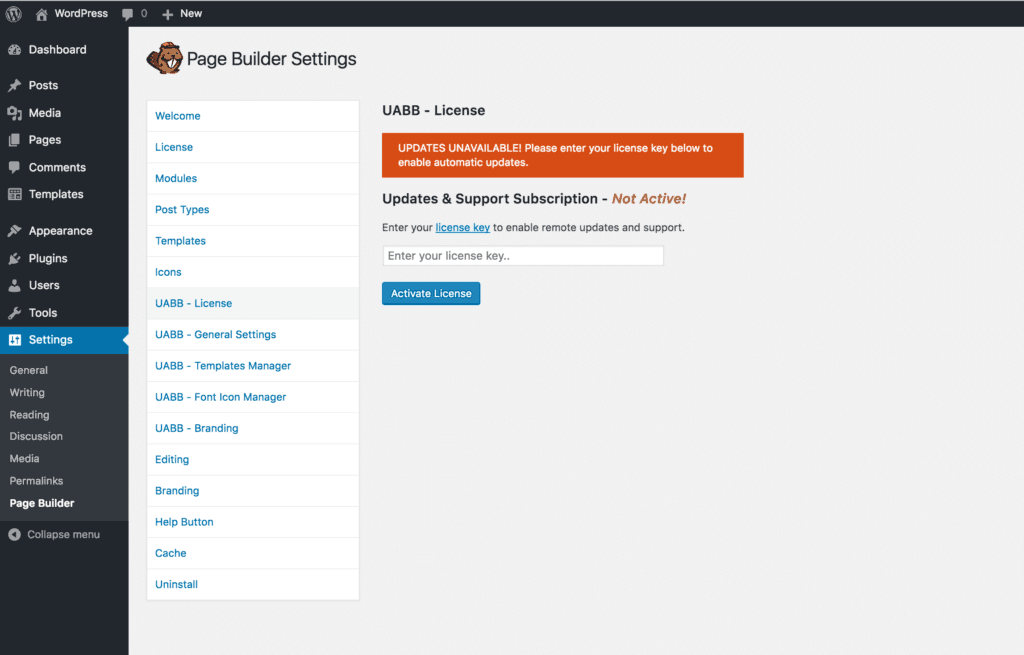
Task: Select the Tools wrench icon
Action: pyautogui.click(x=14, y=313)
